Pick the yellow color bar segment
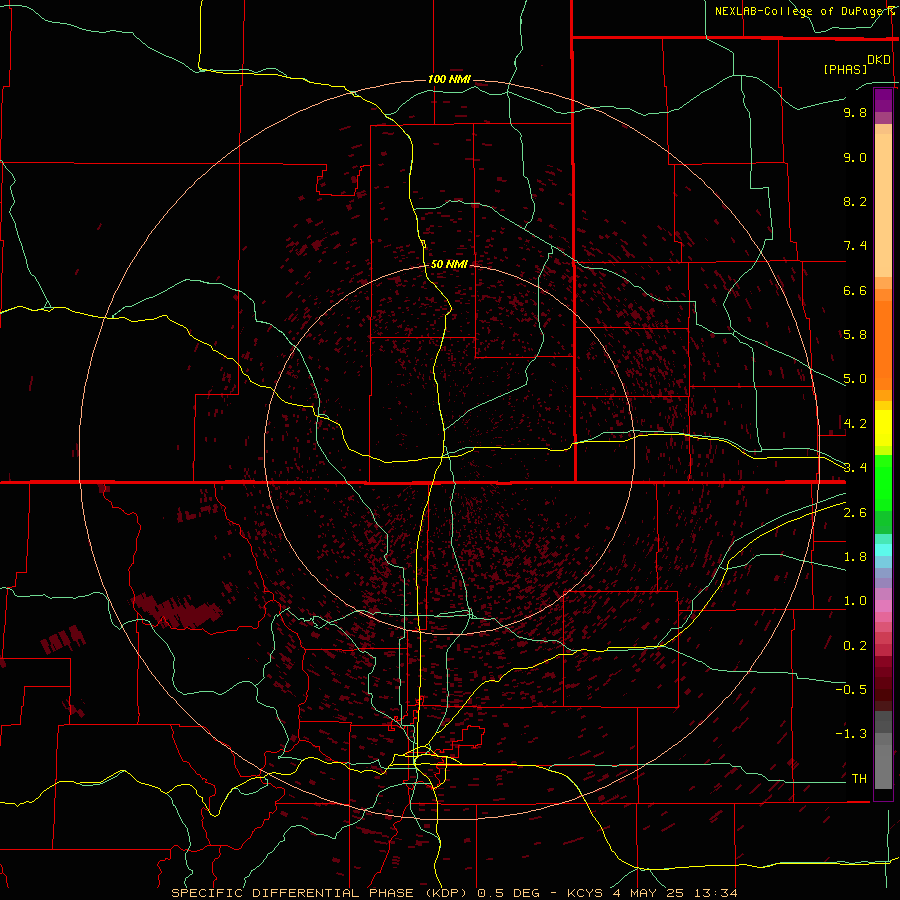900x900 pixels. tap(883, 428)
